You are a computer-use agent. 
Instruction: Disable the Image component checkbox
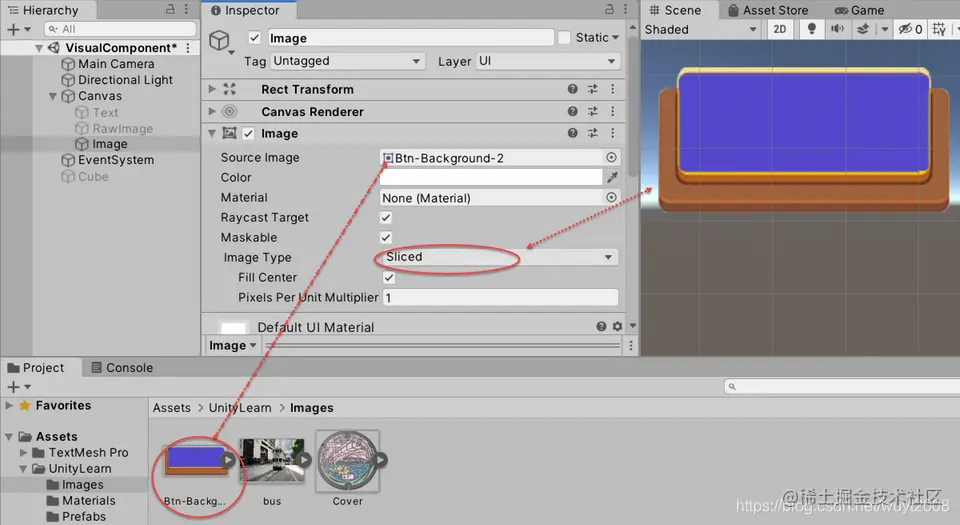(x=248, y=133)
